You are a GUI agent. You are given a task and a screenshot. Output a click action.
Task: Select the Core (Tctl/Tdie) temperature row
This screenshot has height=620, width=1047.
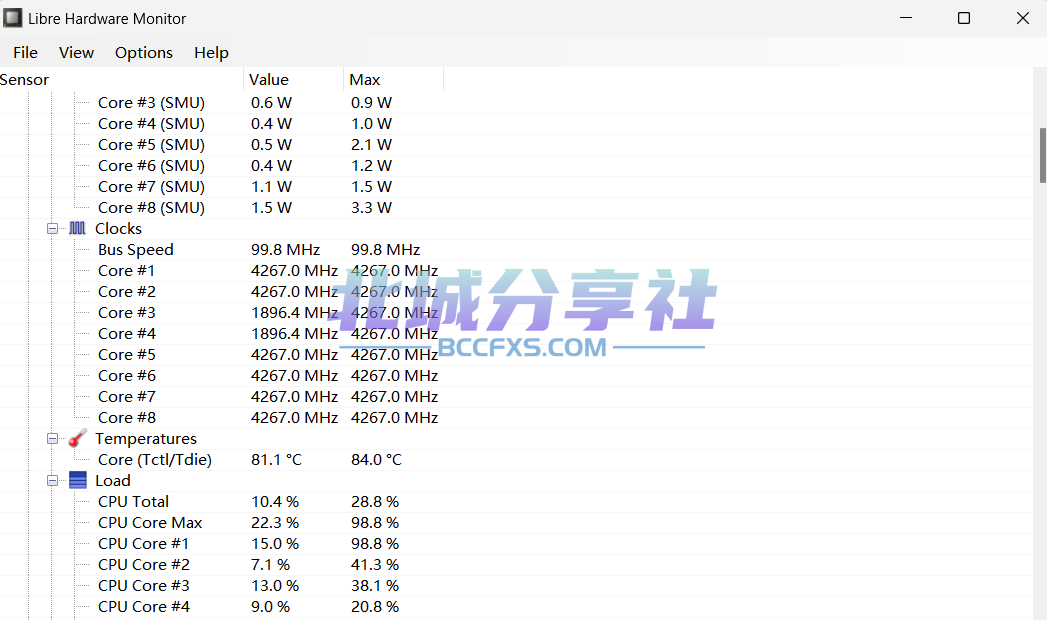coord(516,460)
